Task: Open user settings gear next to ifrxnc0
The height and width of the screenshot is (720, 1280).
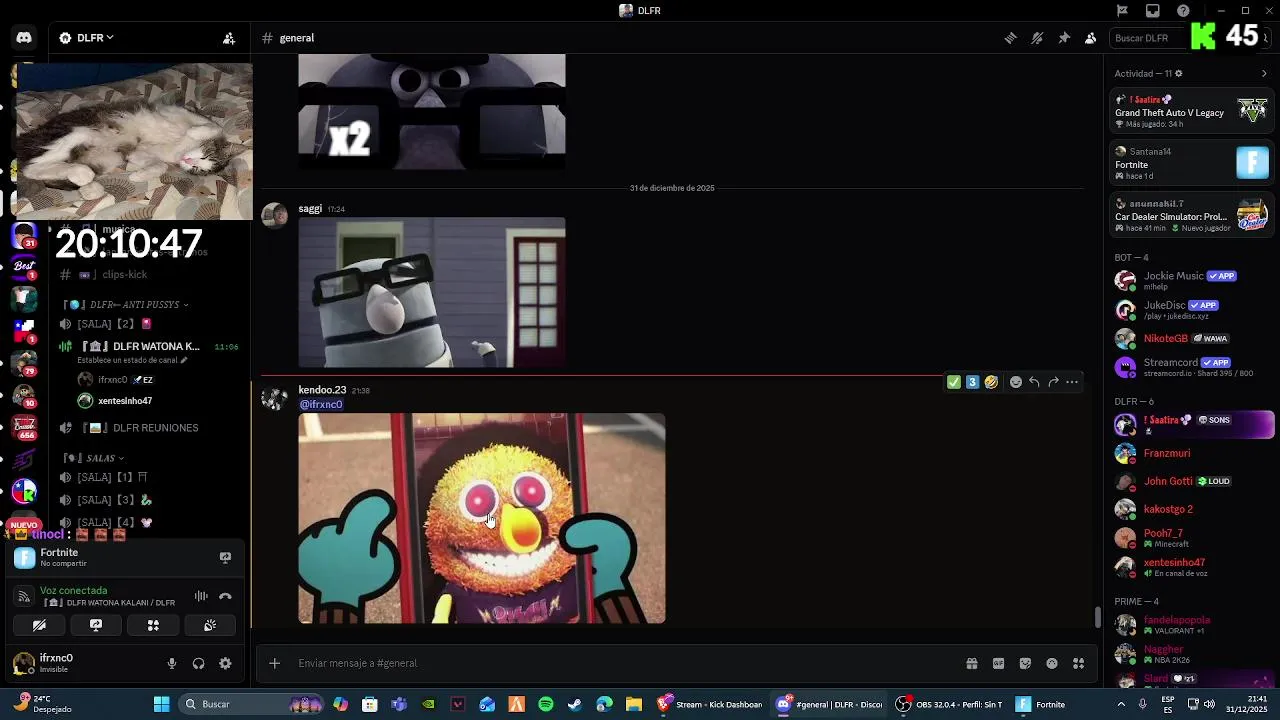Action: coord(225,663)
